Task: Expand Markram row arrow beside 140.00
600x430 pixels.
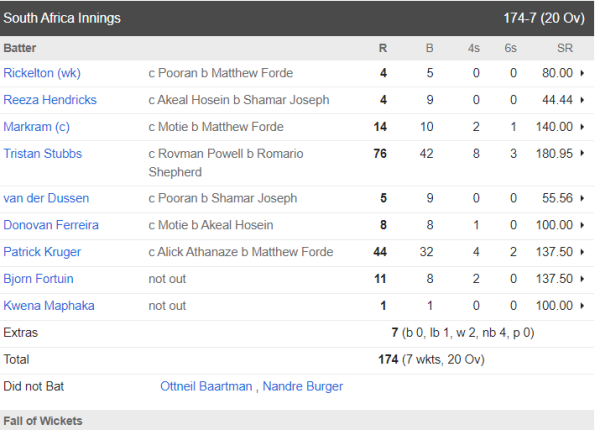Action: pyautogui.click(x=583, y=127)
